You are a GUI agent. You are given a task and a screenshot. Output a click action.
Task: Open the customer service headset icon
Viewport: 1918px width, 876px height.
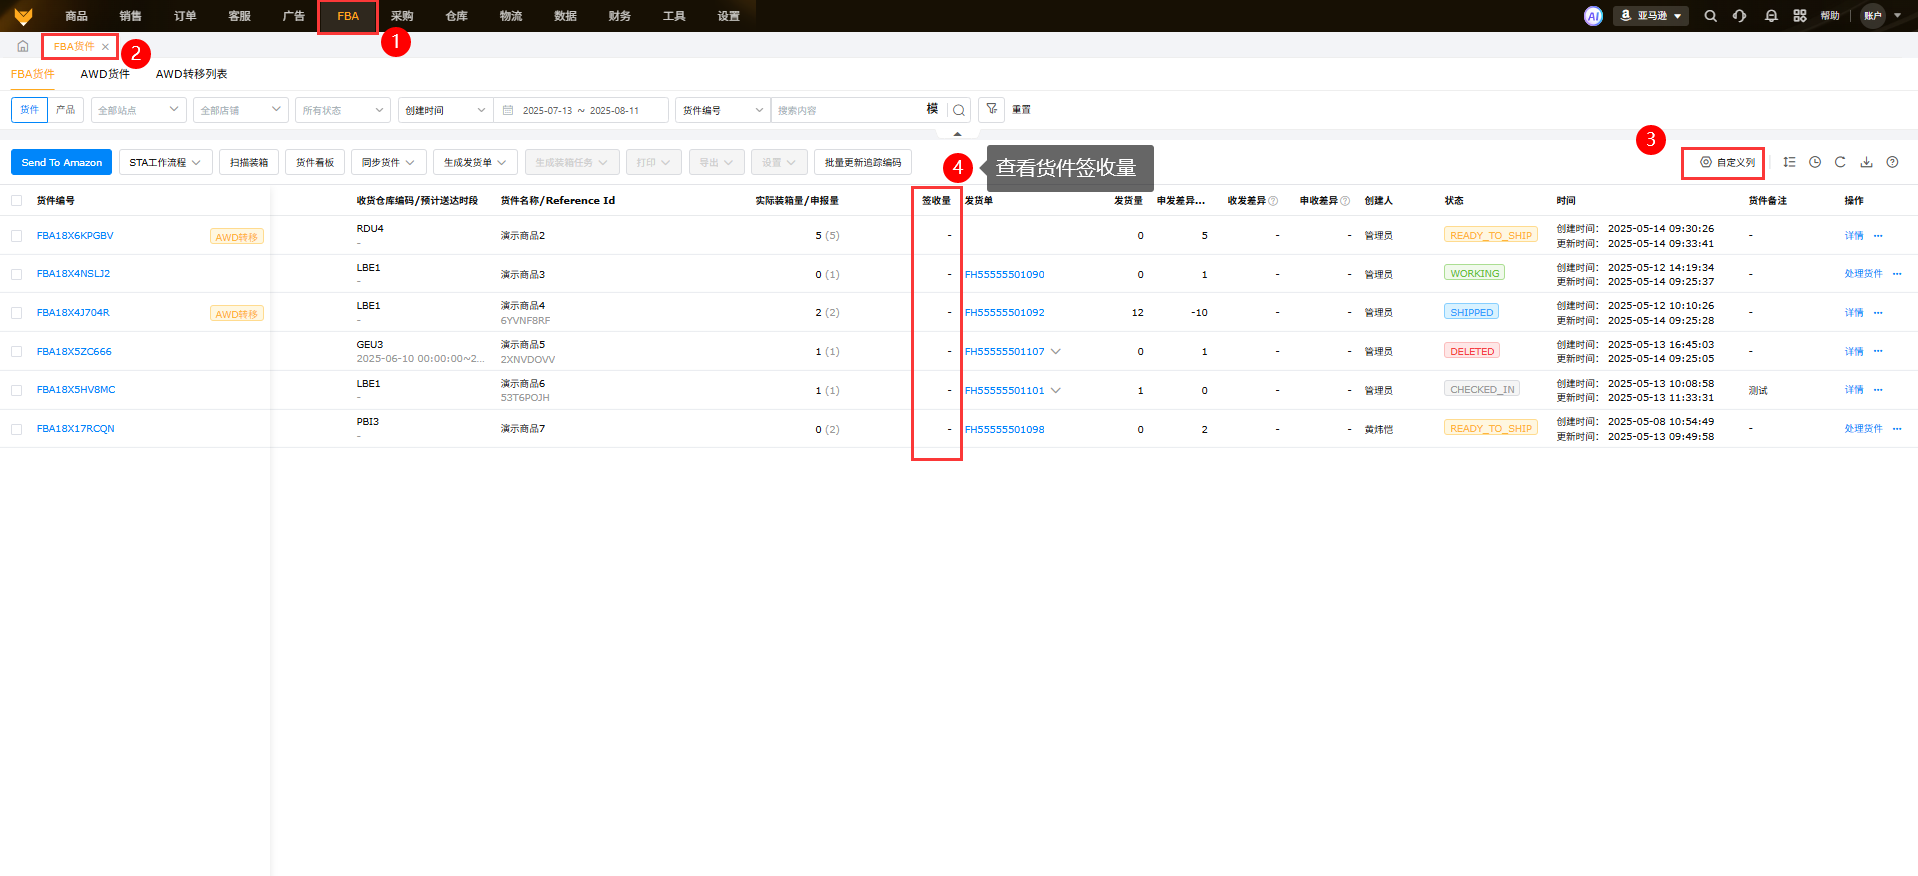[1740, 16]
